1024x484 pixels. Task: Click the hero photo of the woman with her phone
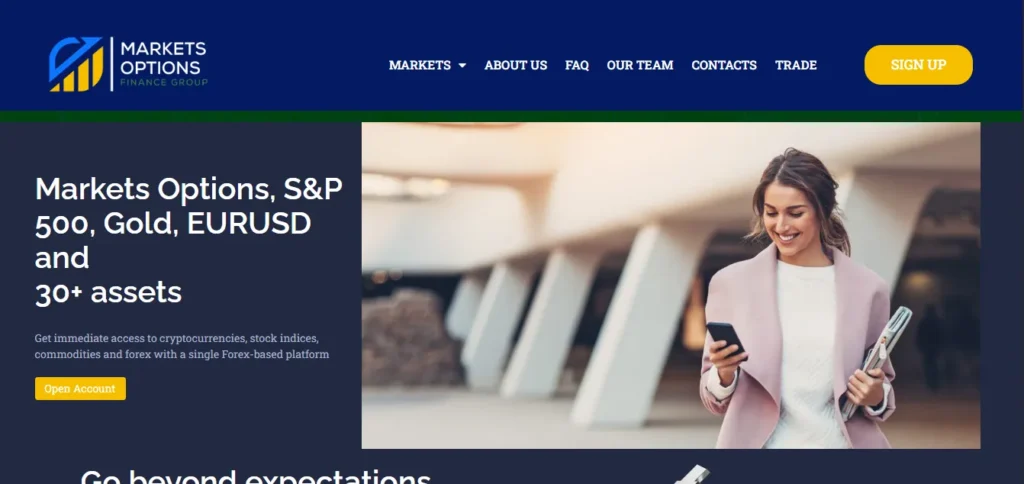pos(671,285)
